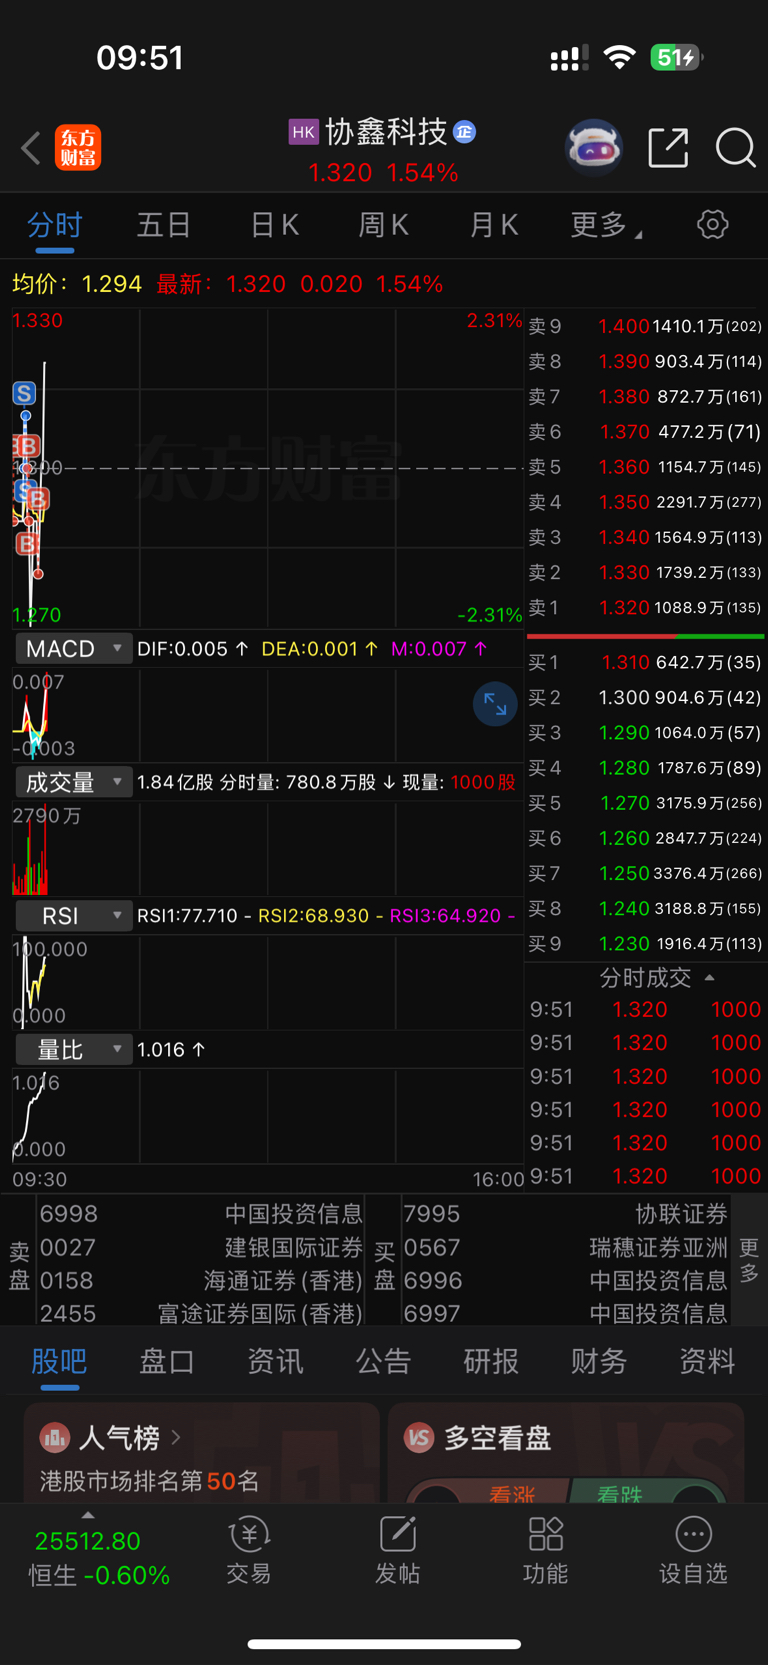Open 交易 trade icon in bottom bar
Screen dimensions: 769x1665
(x=249, y=1550)
